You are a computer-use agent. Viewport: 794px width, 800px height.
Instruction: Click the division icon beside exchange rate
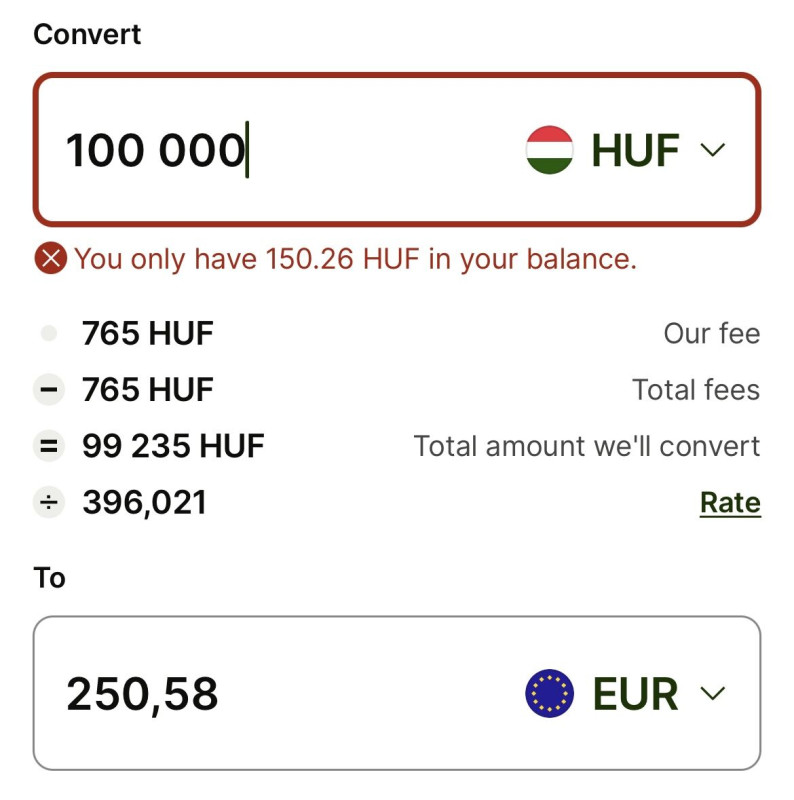pyautogui.click(x=48, y=502)
